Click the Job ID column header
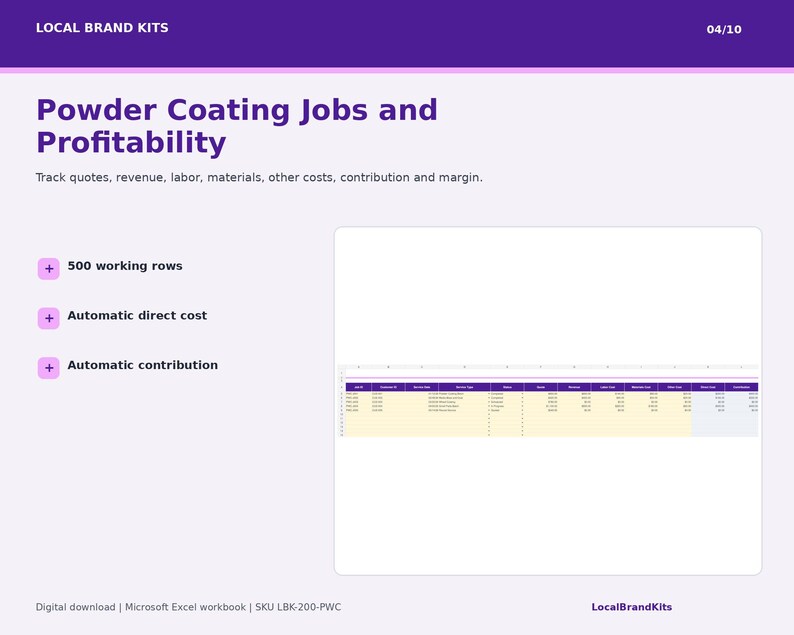Image resolution: width=794 pixels, height=635 pixels. click(359, 387)
